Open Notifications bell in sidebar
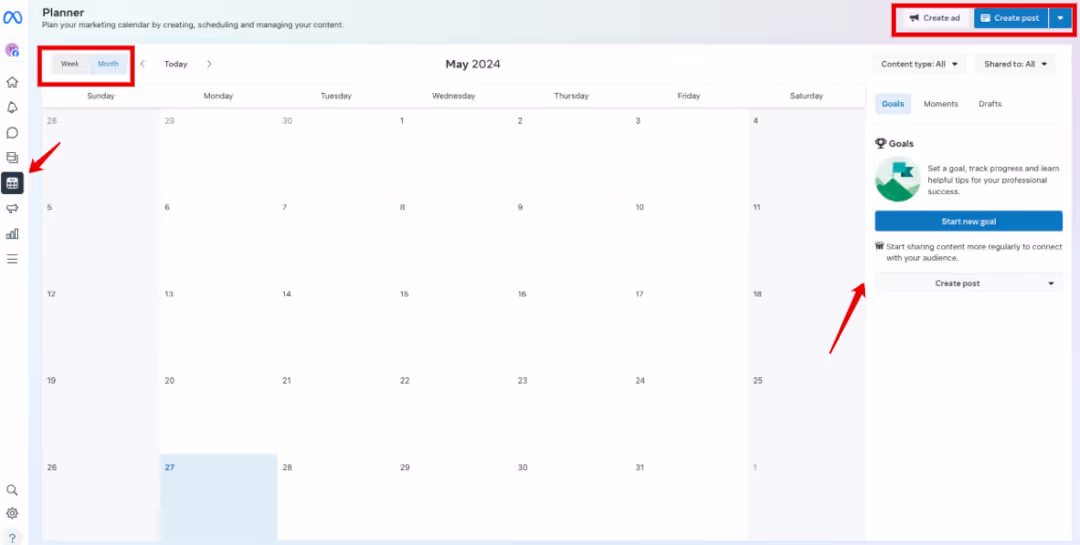This screenshot has width=1080, height=545. pos(12,107)
